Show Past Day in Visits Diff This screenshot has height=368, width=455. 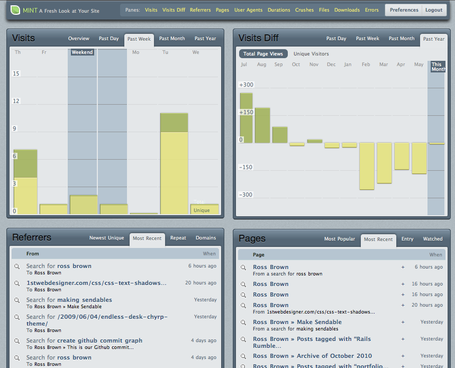336,38
